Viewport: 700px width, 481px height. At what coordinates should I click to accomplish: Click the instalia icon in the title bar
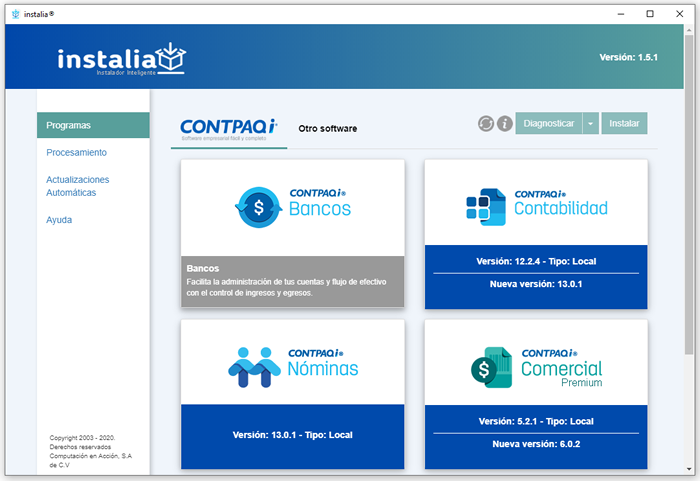[16, 14]
